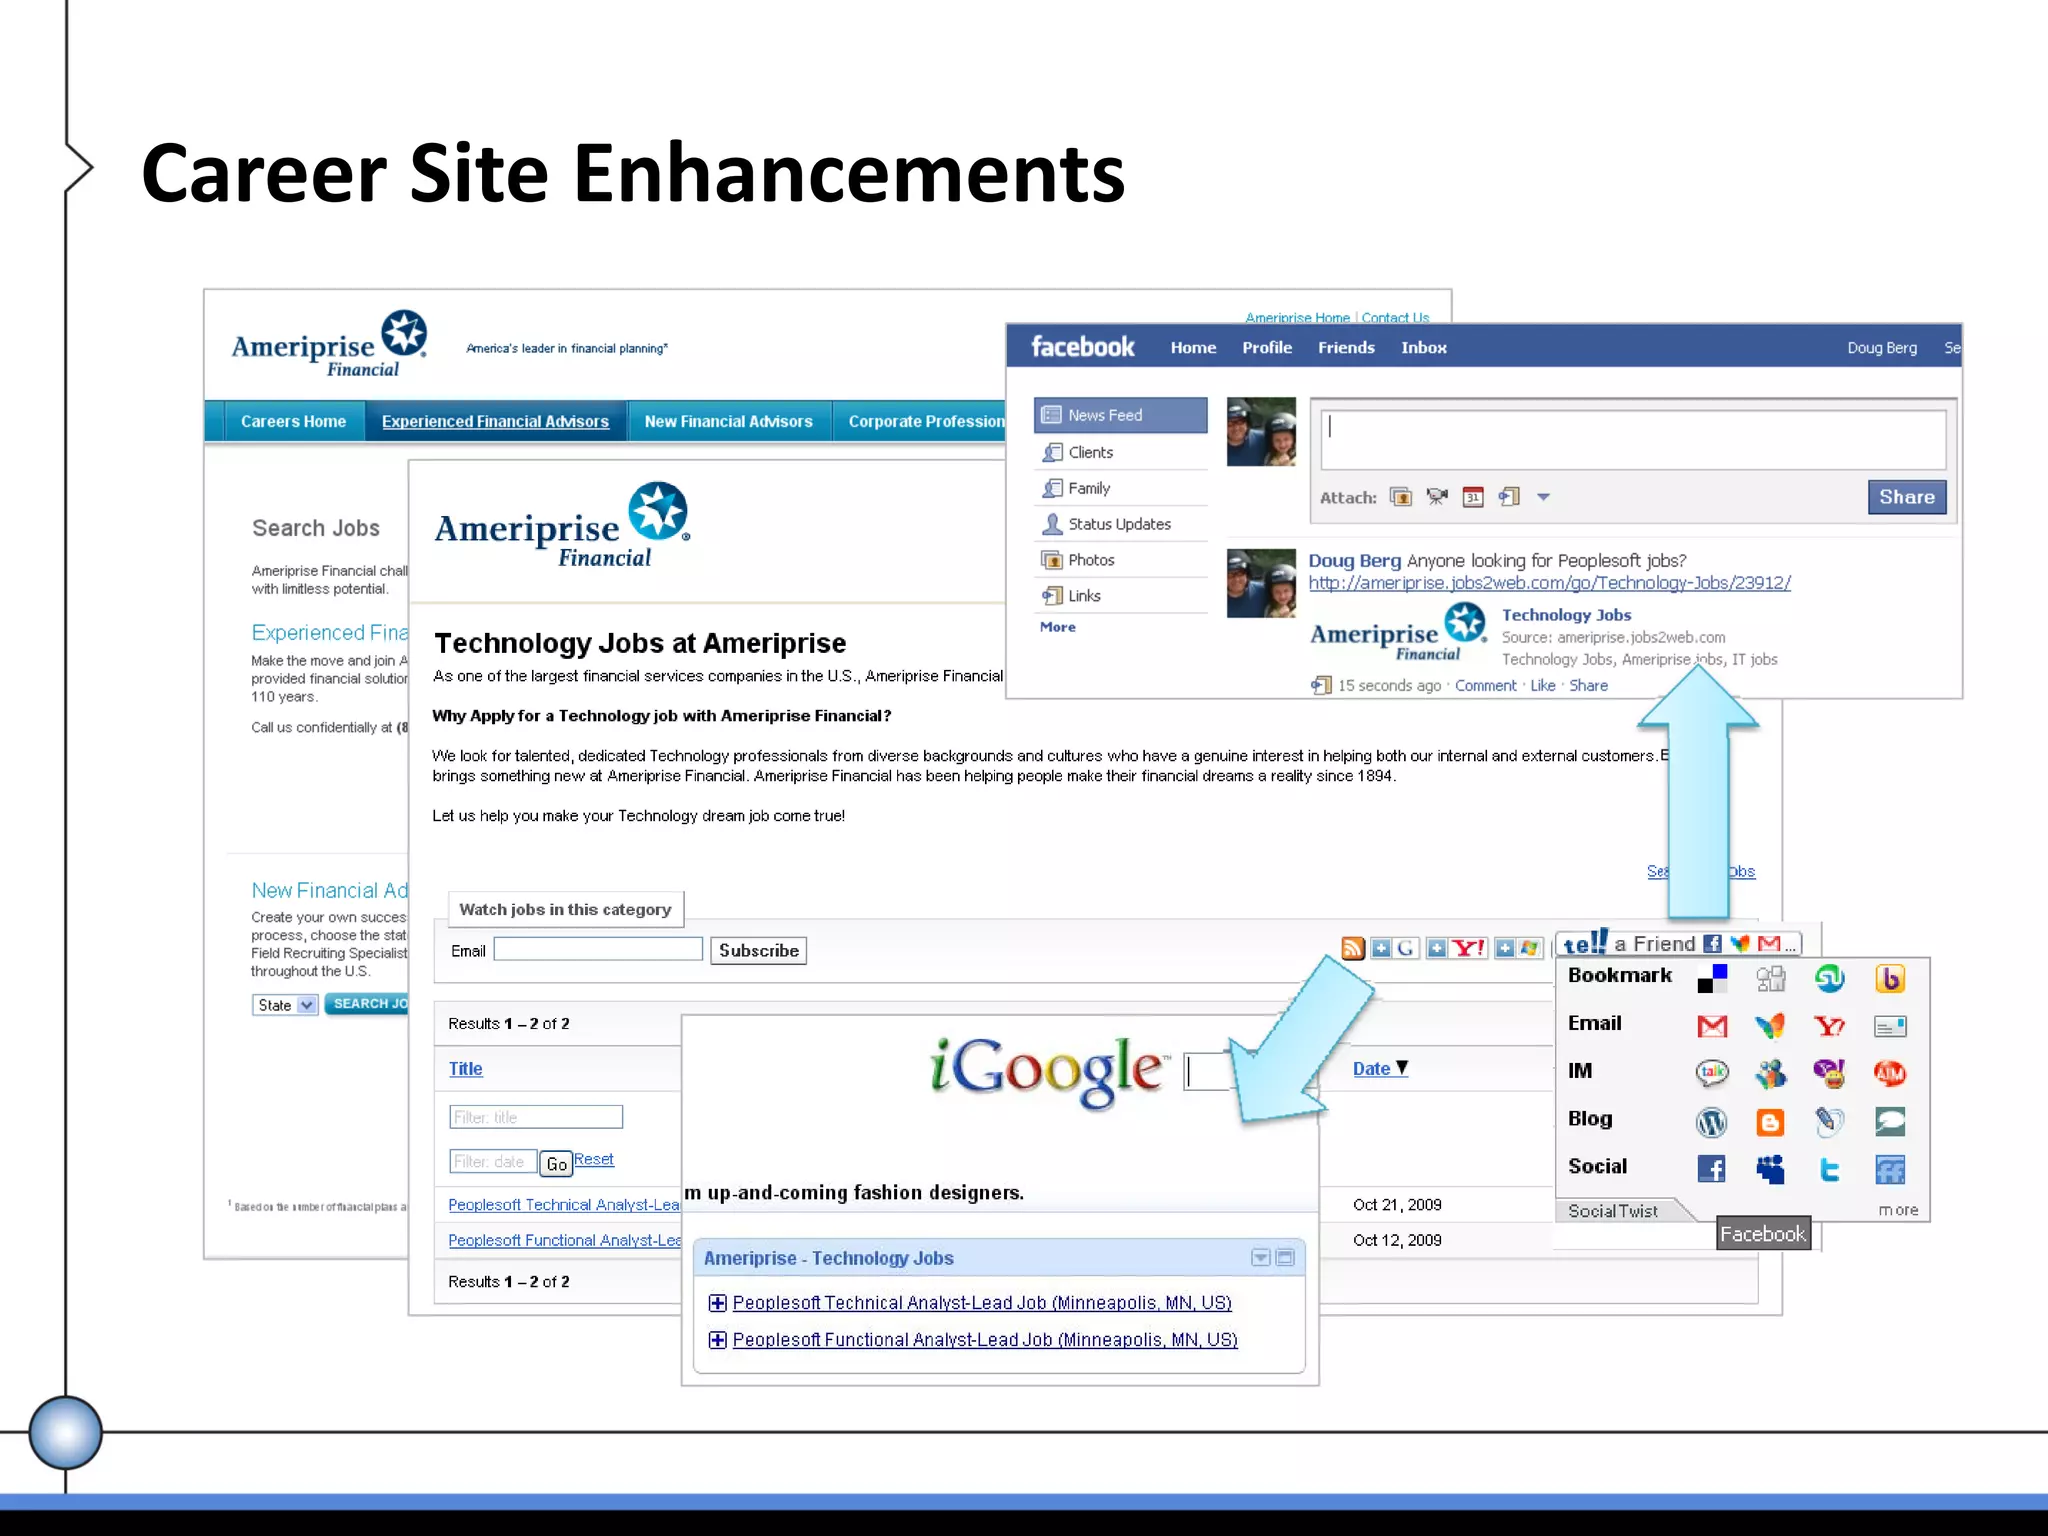Image resolution: width=2048 pixels, height=1536 pixels.
Task: Bookmark the page on Delicious
Action: tap(1712, 978)
